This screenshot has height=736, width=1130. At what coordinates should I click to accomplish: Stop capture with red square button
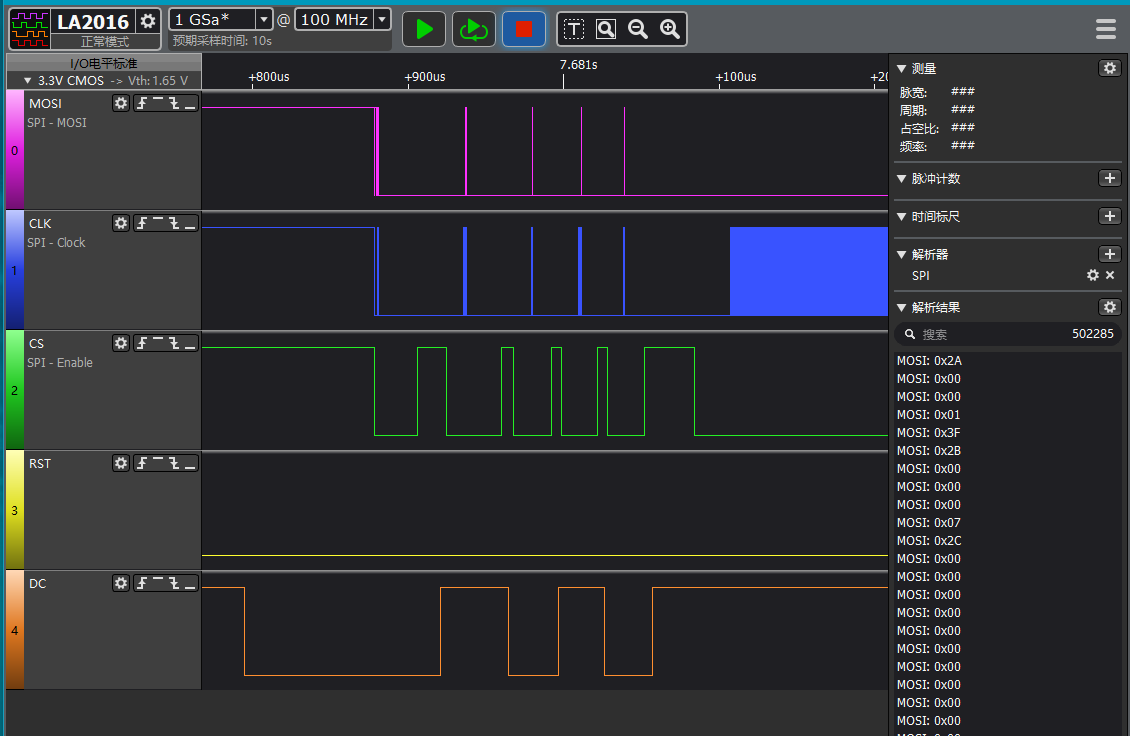coord(523,29)
